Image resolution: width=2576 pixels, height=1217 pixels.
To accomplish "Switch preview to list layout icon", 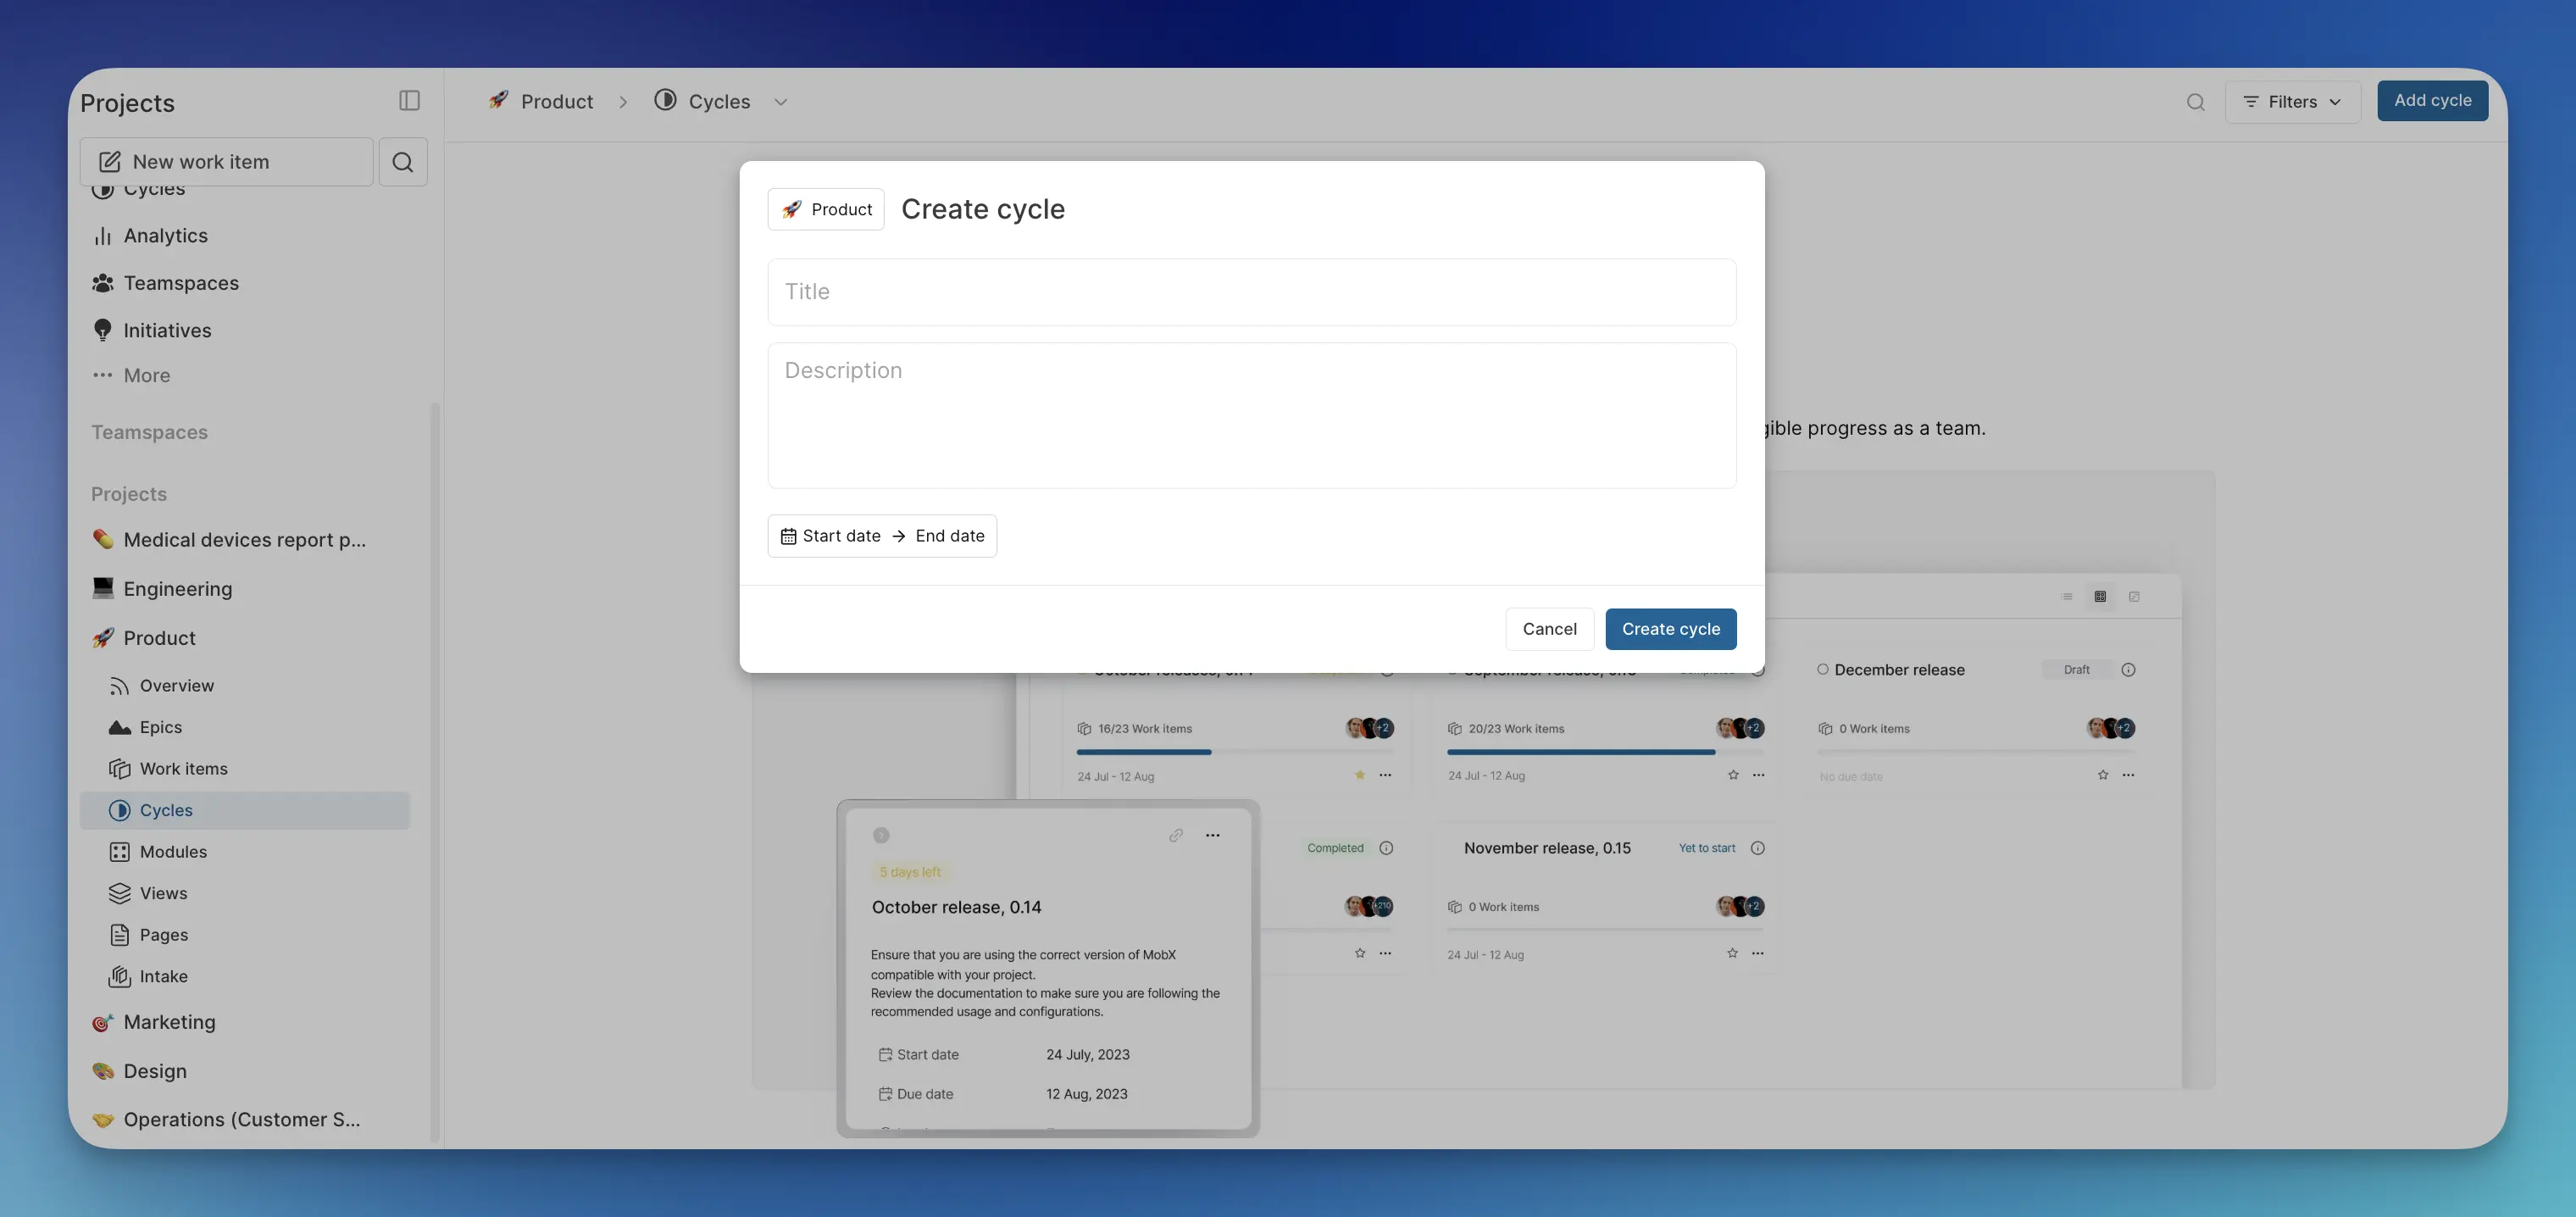I will [2067, 597].
